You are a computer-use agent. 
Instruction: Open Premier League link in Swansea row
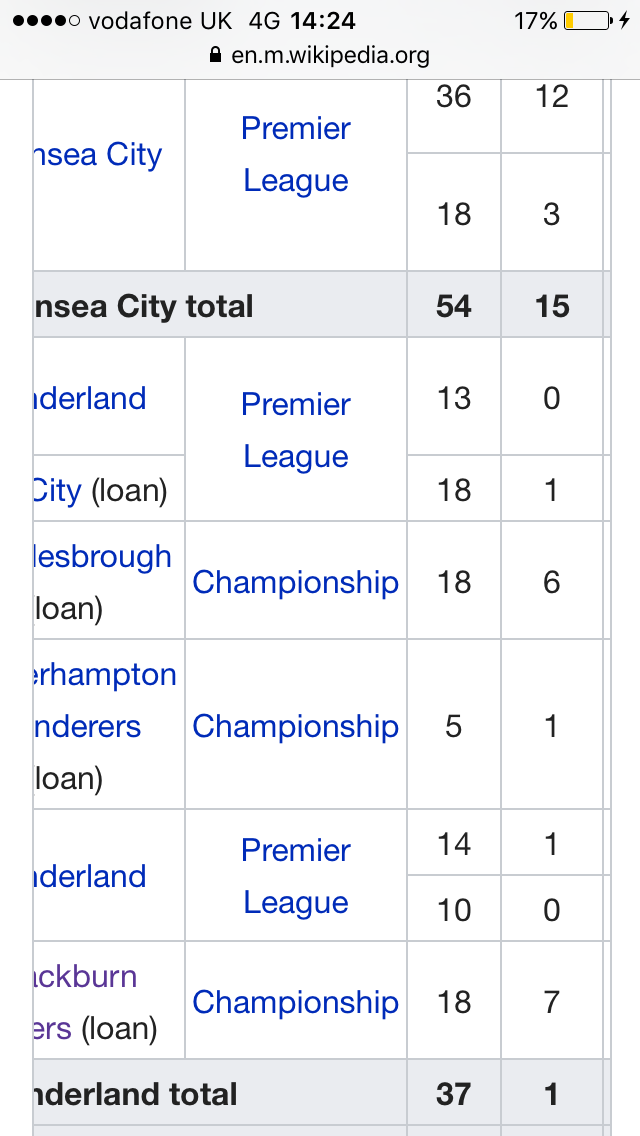[x=296, y=154]
